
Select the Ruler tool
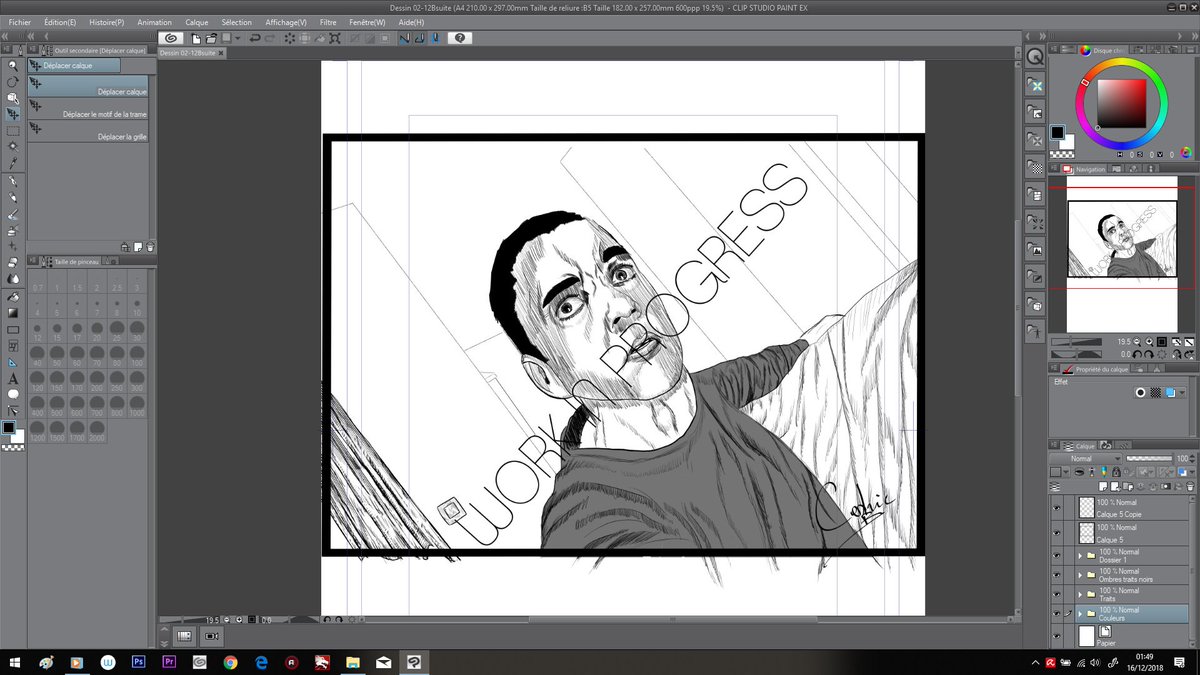click(13, 362)
